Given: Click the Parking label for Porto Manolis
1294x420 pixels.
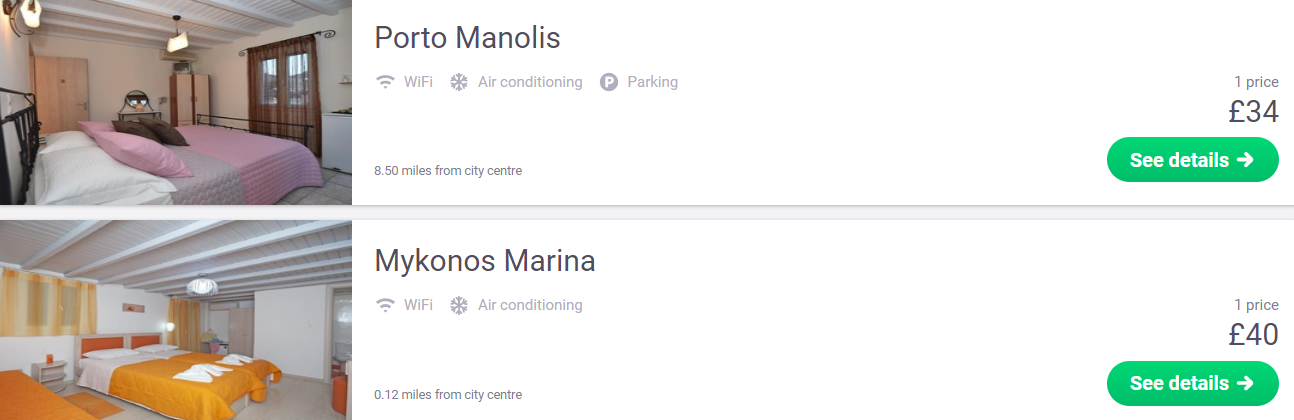Looking at the screenshot, I should 653,82.
